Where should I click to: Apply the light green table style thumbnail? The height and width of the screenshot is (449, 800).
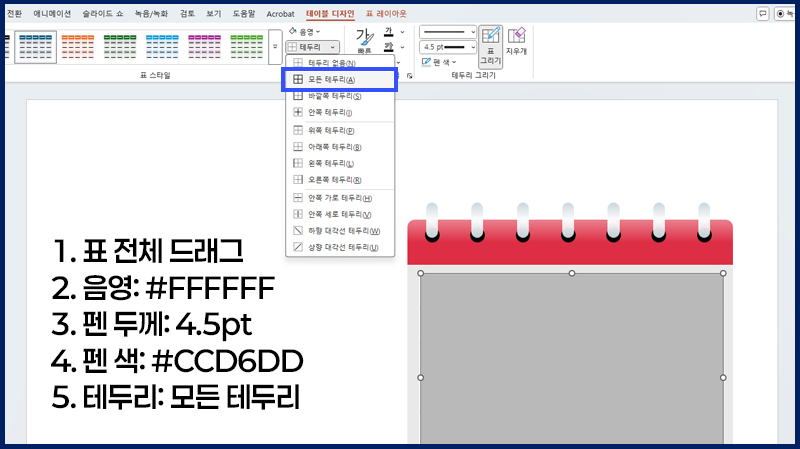click(x=247, y=47)
